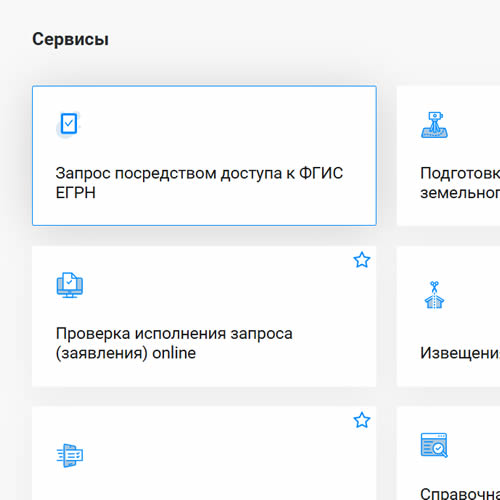Click the surveying tripod icon on Подготовка card
Screen dimensions: 500x500
point(434,125)
